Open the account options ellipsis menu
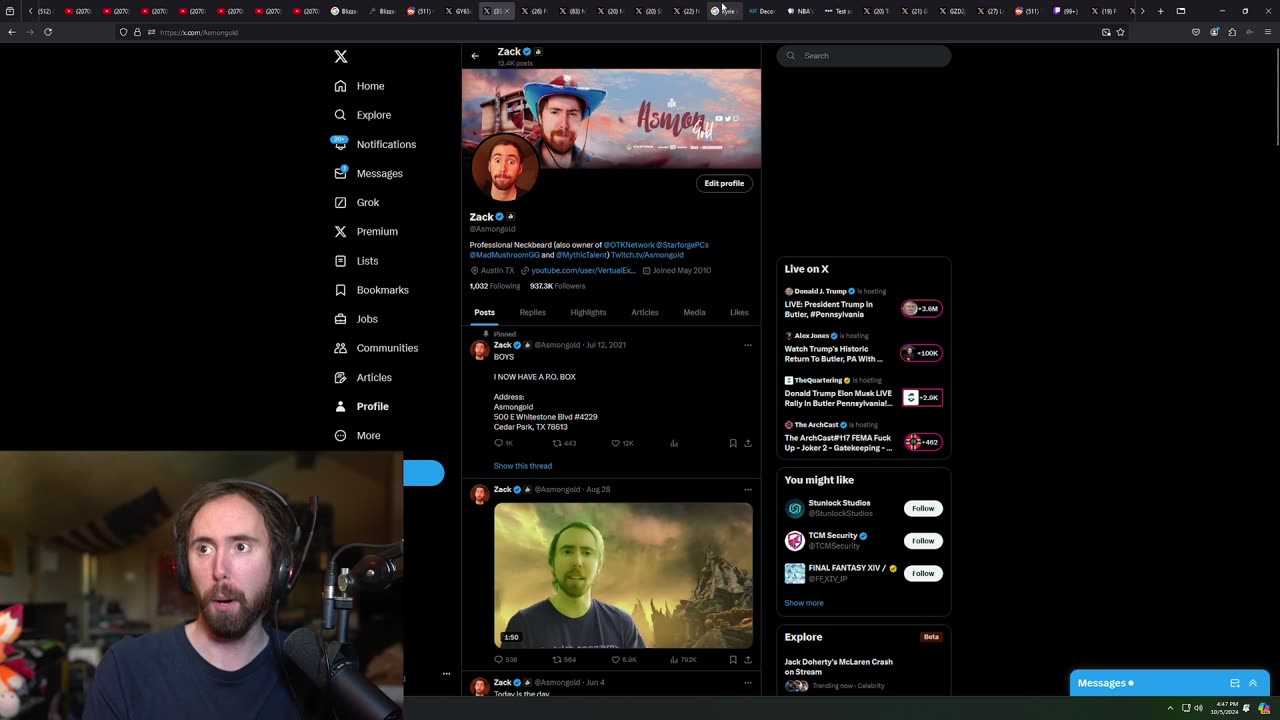Viewport: 1280px width, 720px height. (x=446, y=674)
